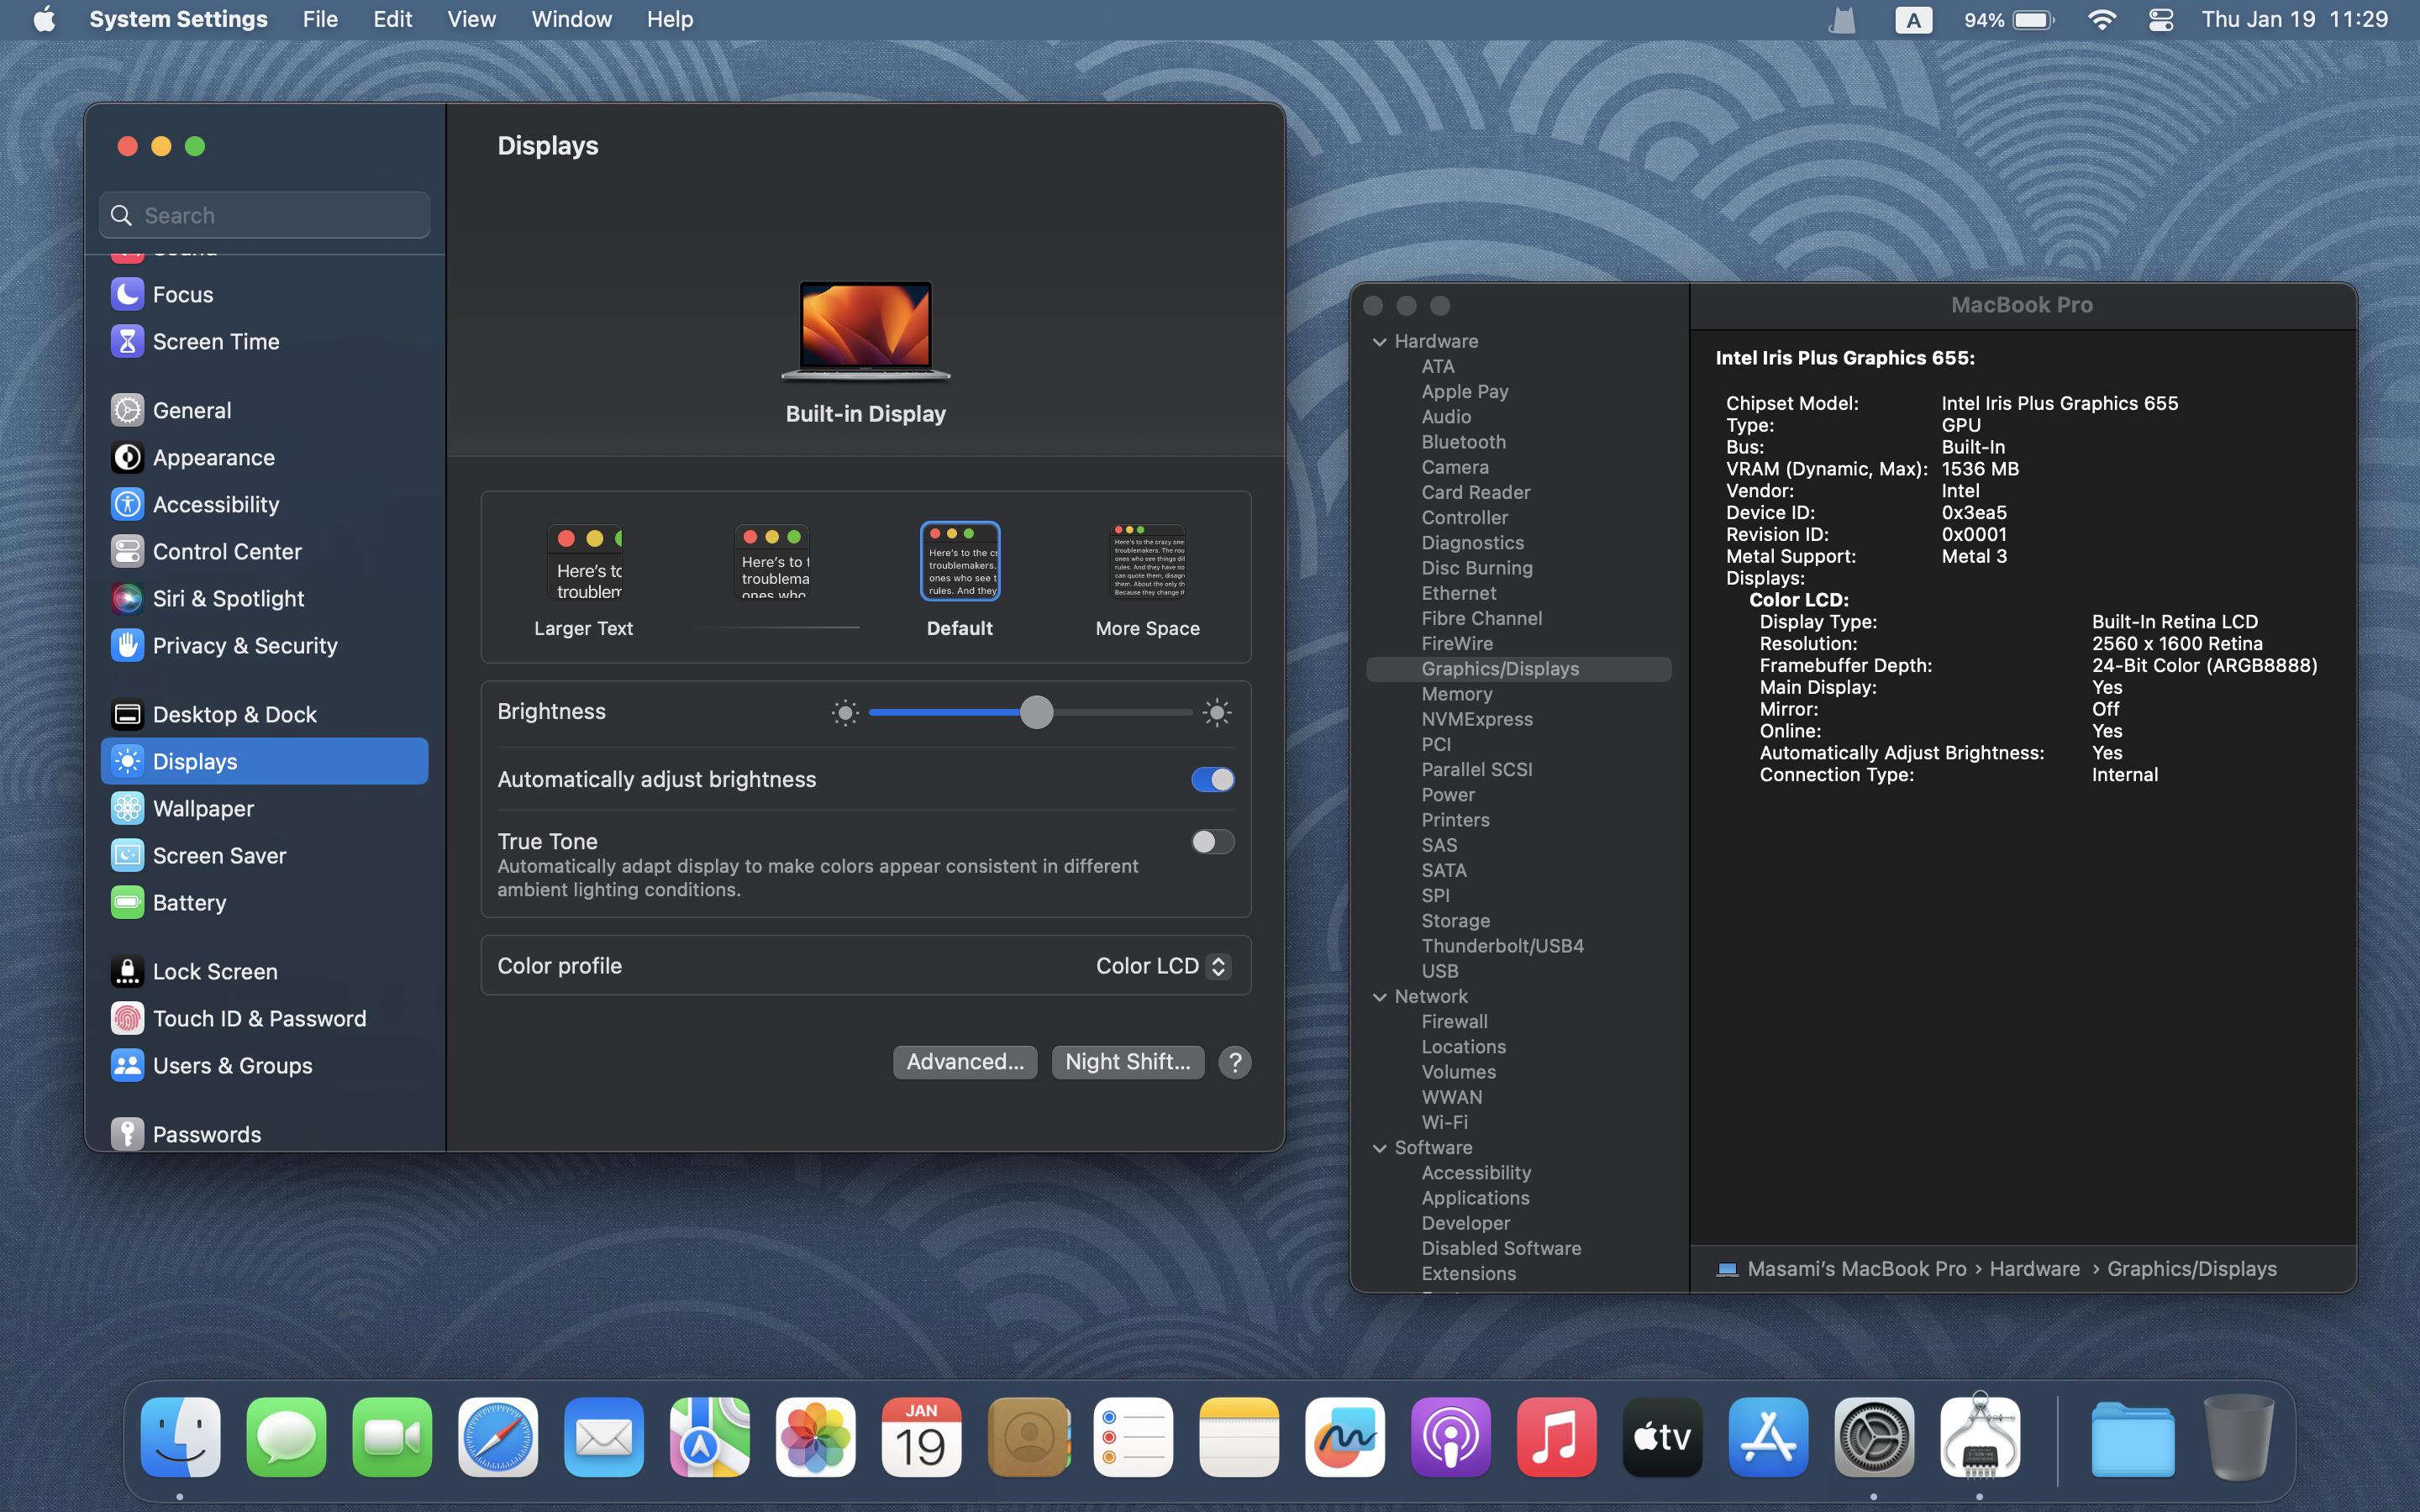The width and height of the screenshot is (2420, 1512).
Task: Collapse the Hardware tree section
Action: coord(1380,342)
